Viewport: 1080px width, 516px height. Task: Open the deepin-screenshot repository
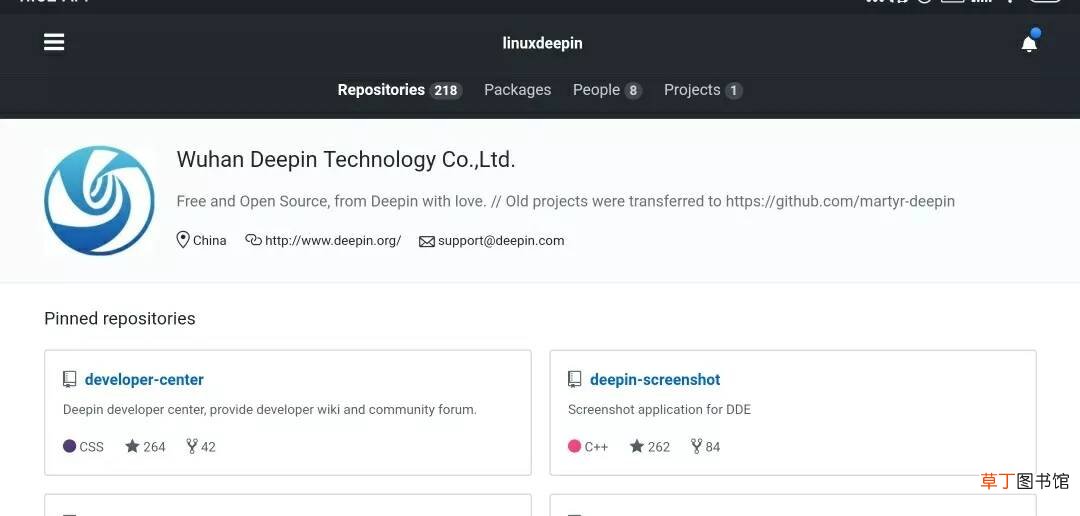pyautogui.click(x=655, y=380)
